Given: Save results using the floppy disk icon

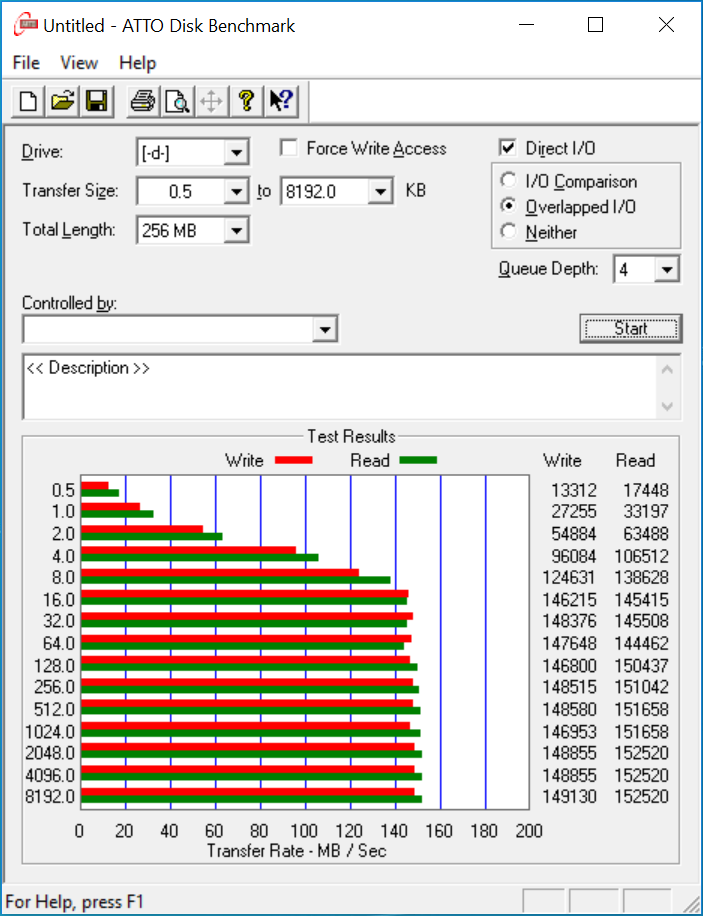Looking at the screenshot, I should 97,102.
